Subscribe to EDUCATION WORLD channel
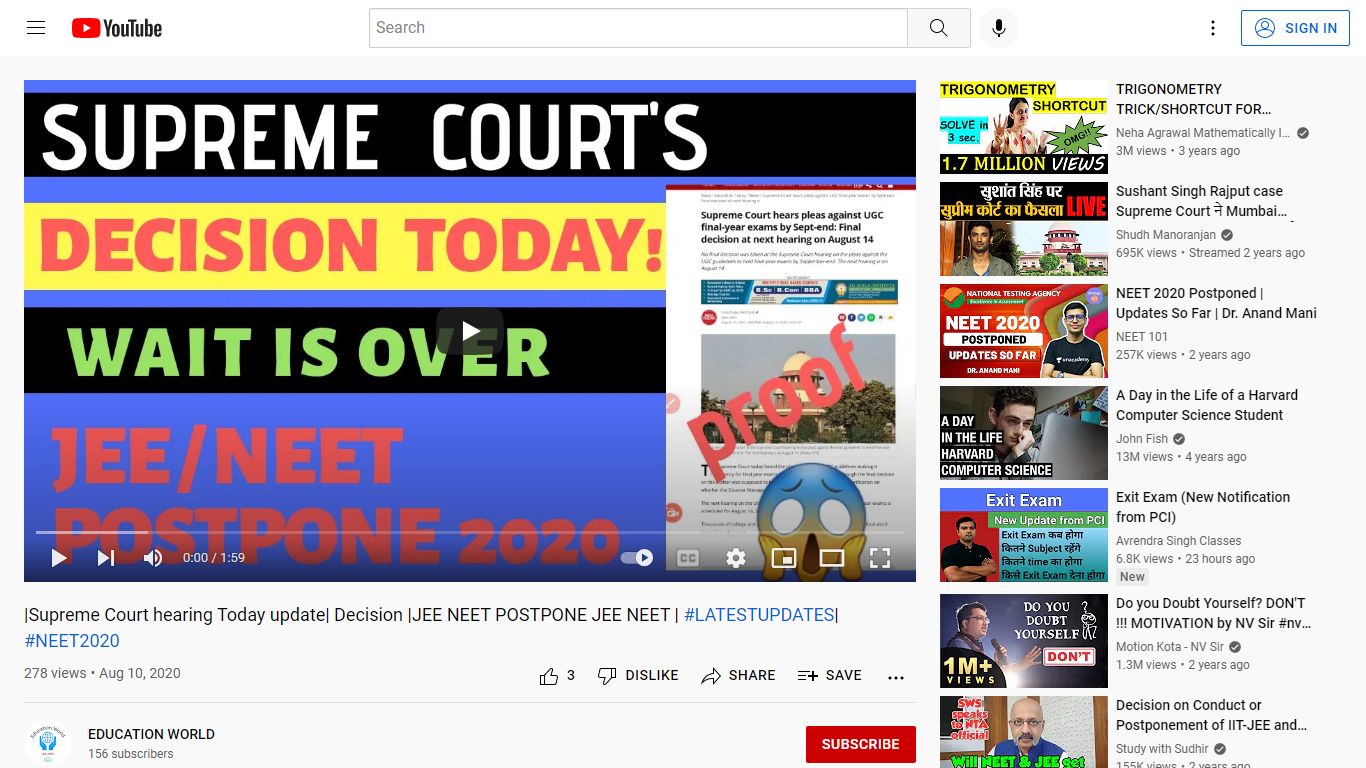Screen dimensions: 1366x768 pos(861,744)
